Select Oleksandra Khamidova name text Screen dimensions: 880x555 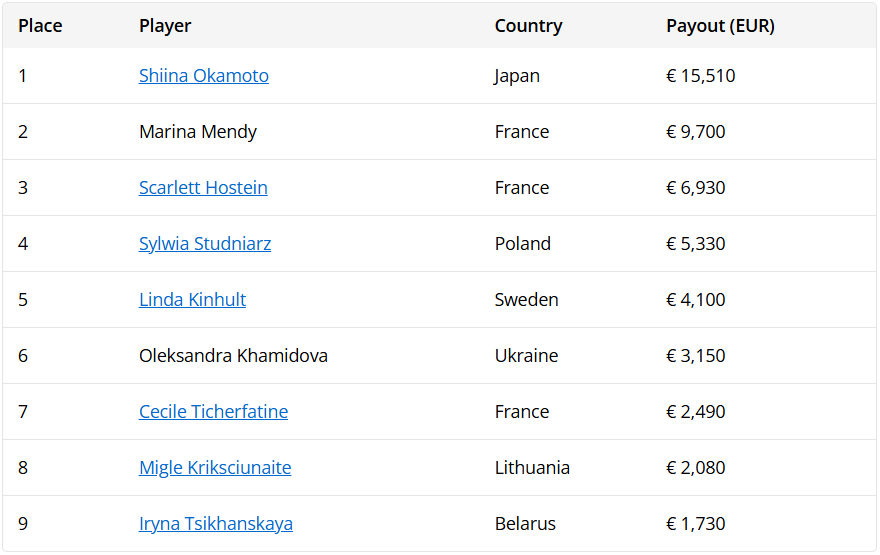tap(233, 356)
